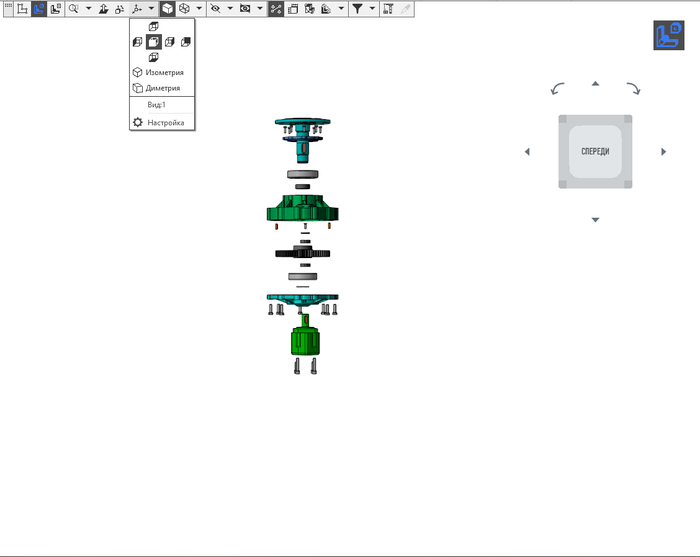Viewport: 700px width, 557px height.
Task: Open Настройка from the orientation menu
Action: click(x=162, y=122)
